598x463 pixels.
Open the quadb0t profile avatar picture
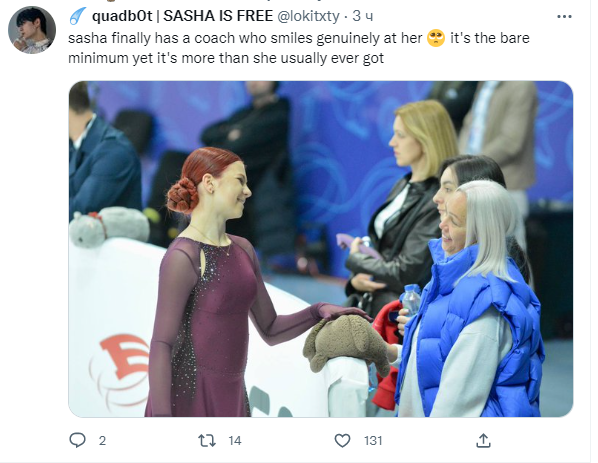click(32, 30)
